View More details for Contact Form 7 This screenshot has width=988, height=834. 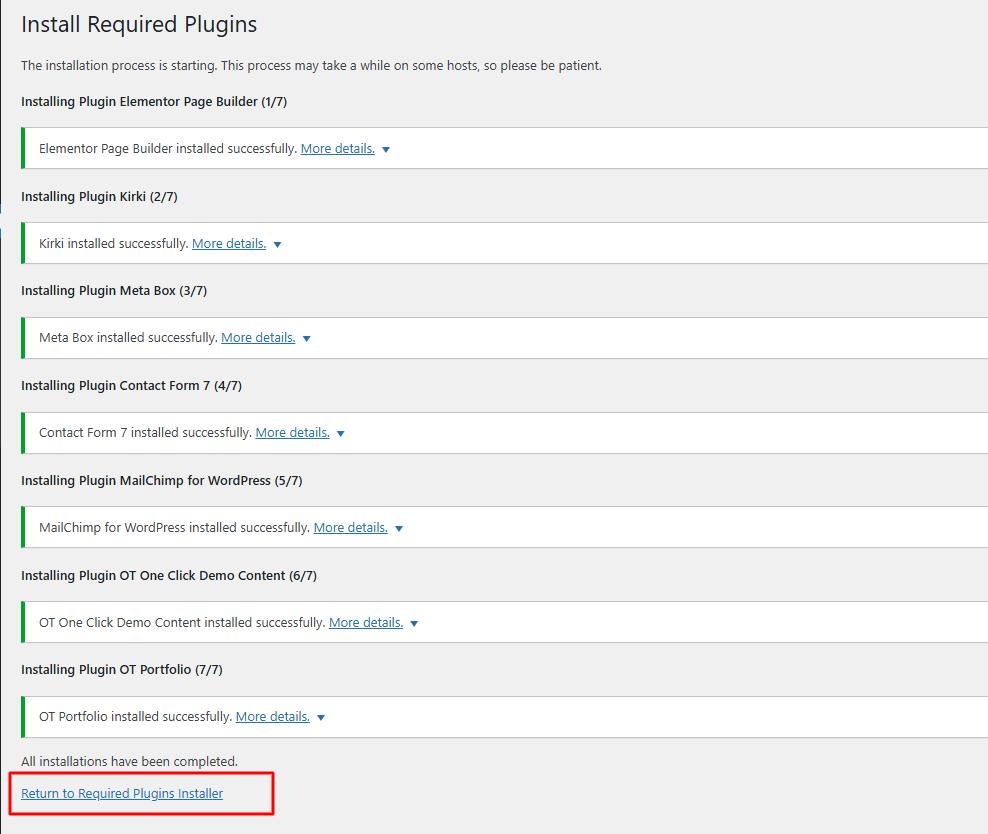pos(292,433)
